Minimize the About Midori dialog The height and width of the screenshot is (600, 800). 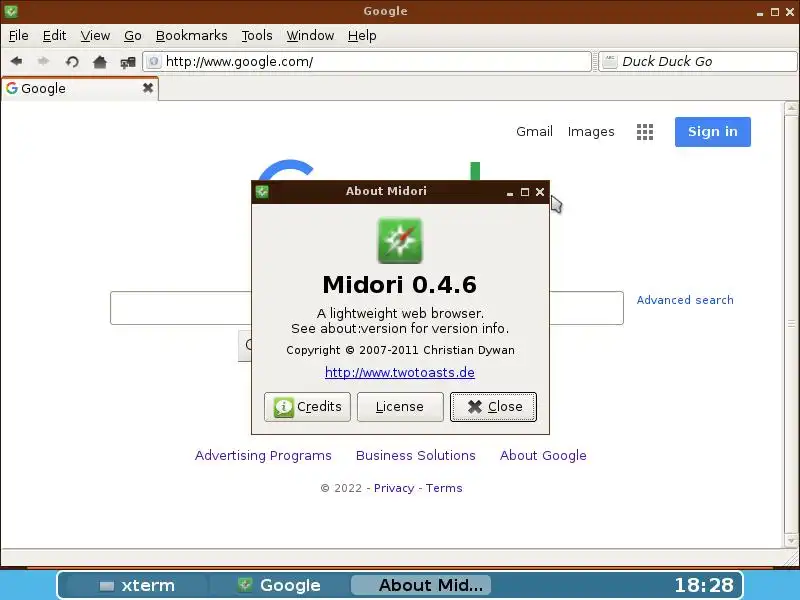click(510, 192)
